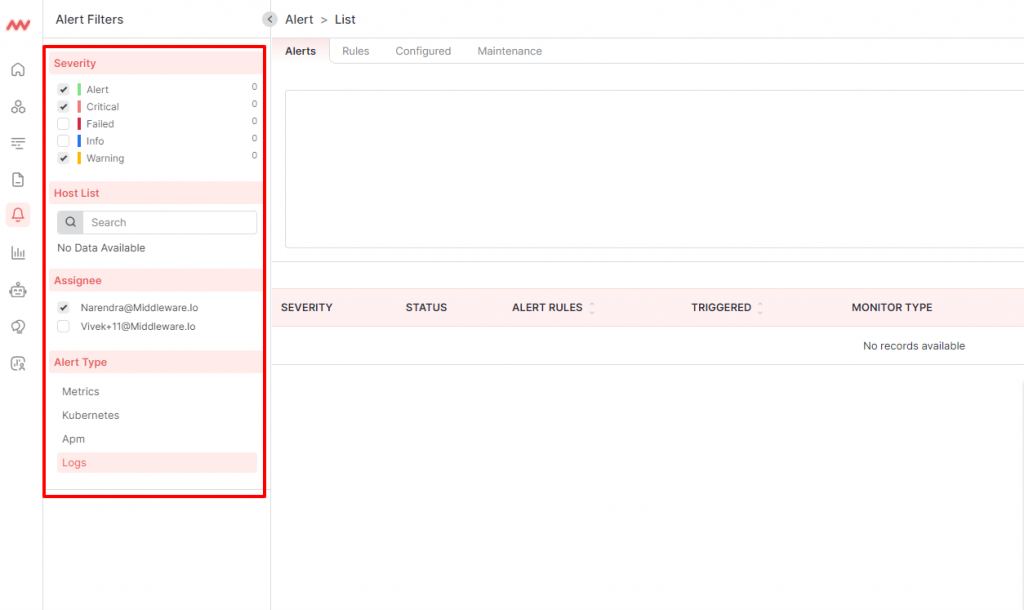
Task: Click the search magnifier in Host List
Action: coord(69,221)
